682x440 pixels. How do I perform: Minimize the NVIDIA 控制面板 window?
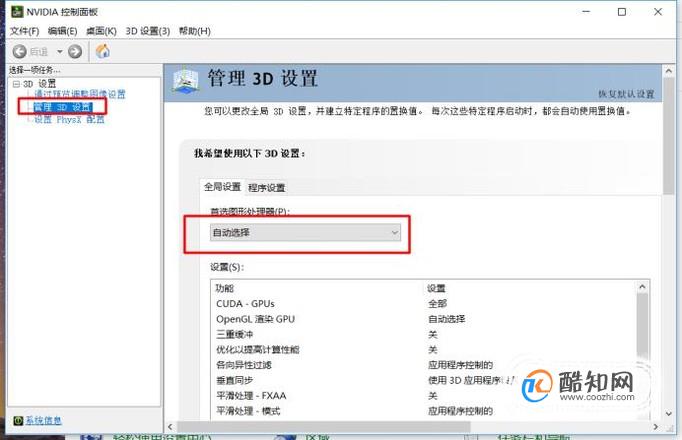tap(586, 12)
